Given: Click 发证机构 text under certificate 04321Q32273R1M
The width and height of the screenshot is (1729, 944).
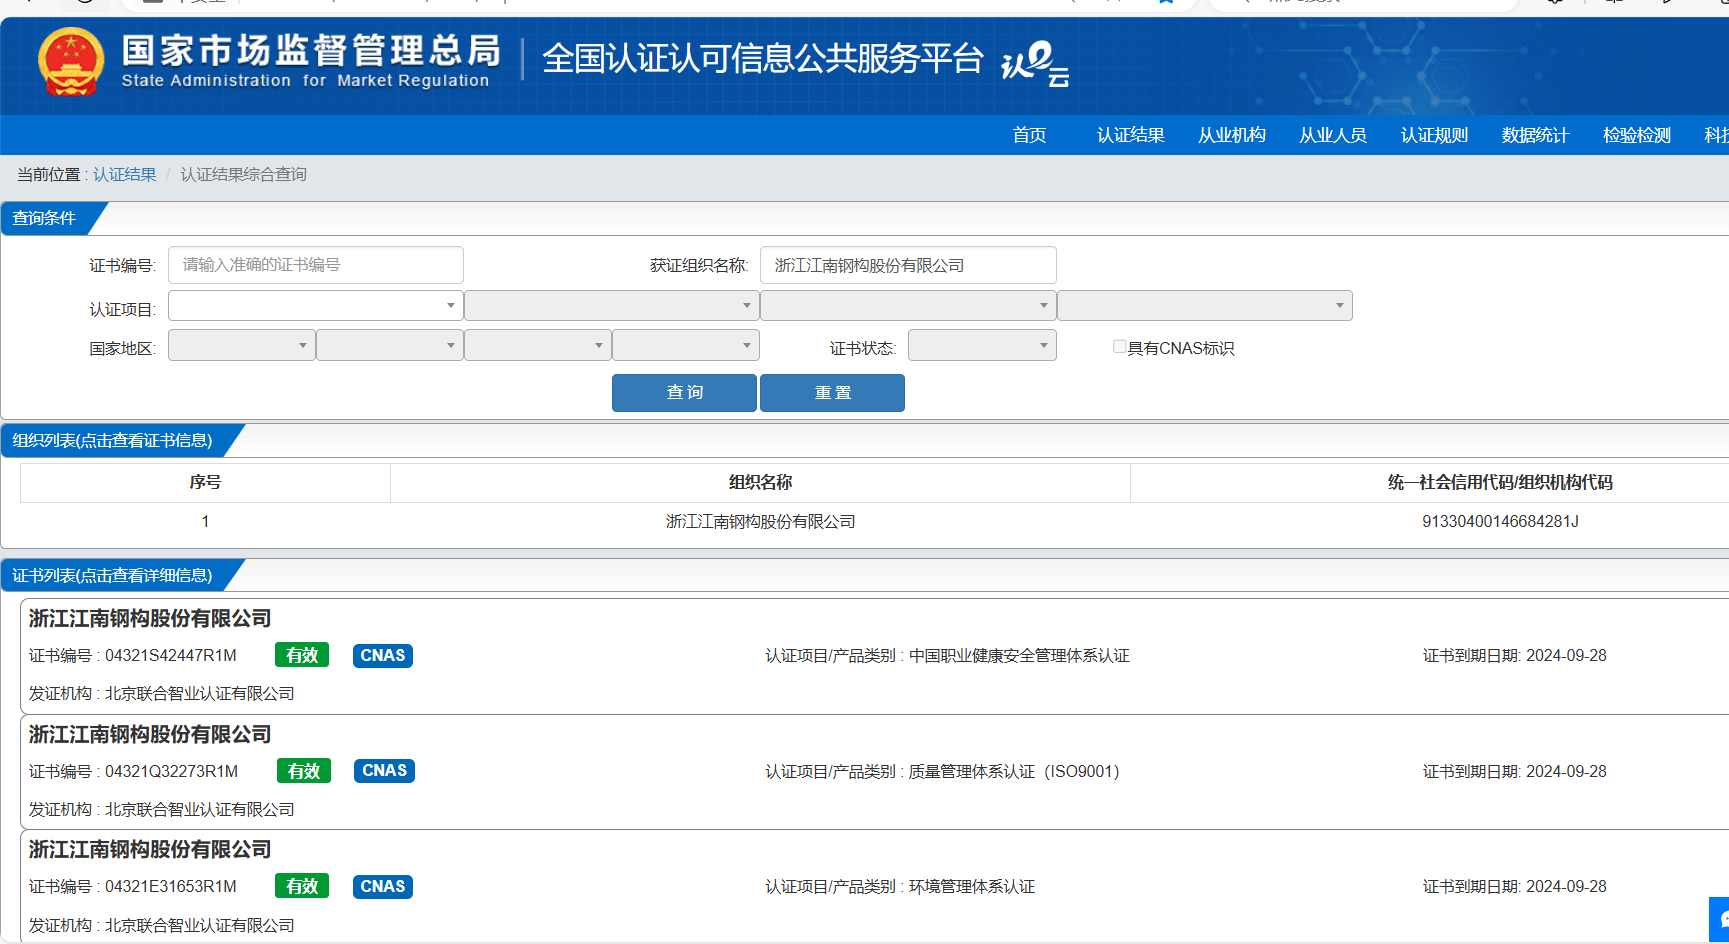Looking at the screenshot, I should [162, 809].
